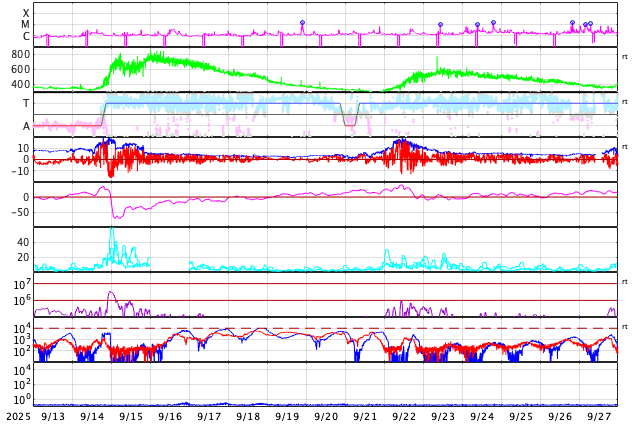Click the flare marker near 9/19
634x424 pixels.
(x=302, y=22)
